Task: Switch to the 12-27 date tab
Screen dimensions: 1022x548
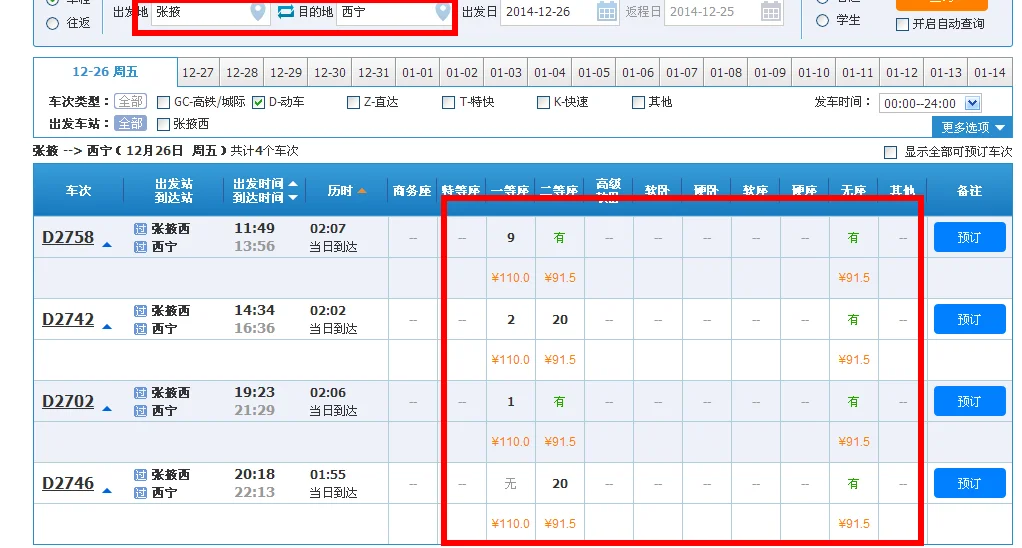Action: (198, 72)
